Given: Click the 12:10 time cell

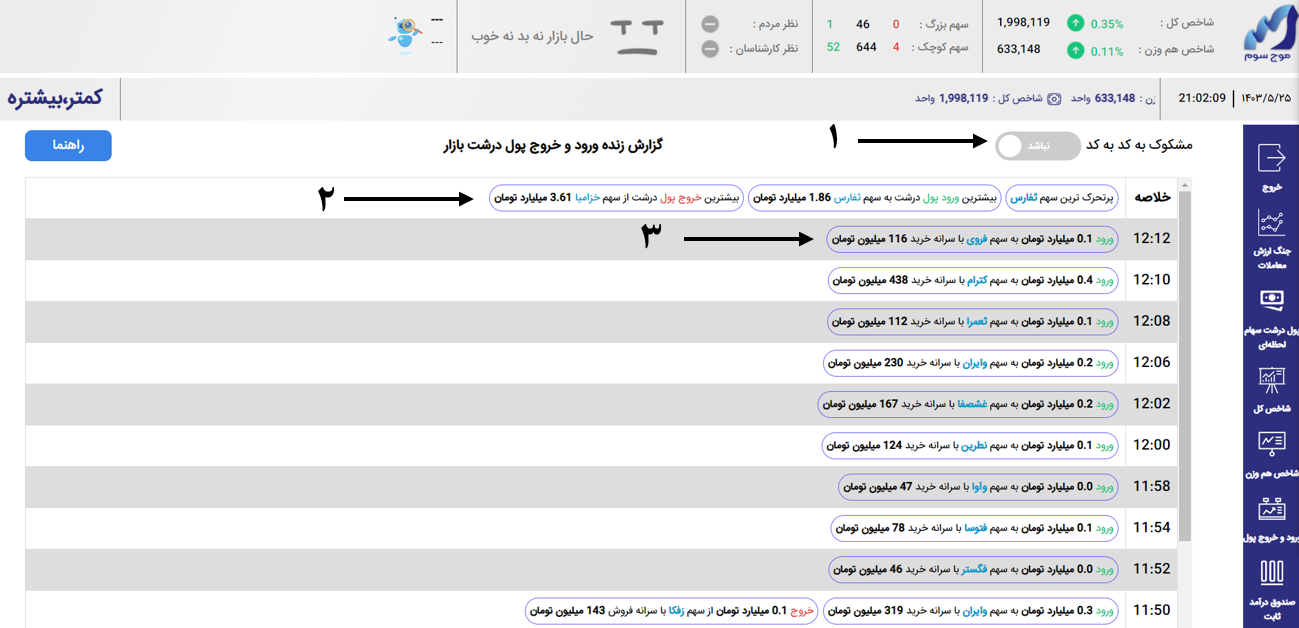Looking at the screenshot, I should 1150,280.
